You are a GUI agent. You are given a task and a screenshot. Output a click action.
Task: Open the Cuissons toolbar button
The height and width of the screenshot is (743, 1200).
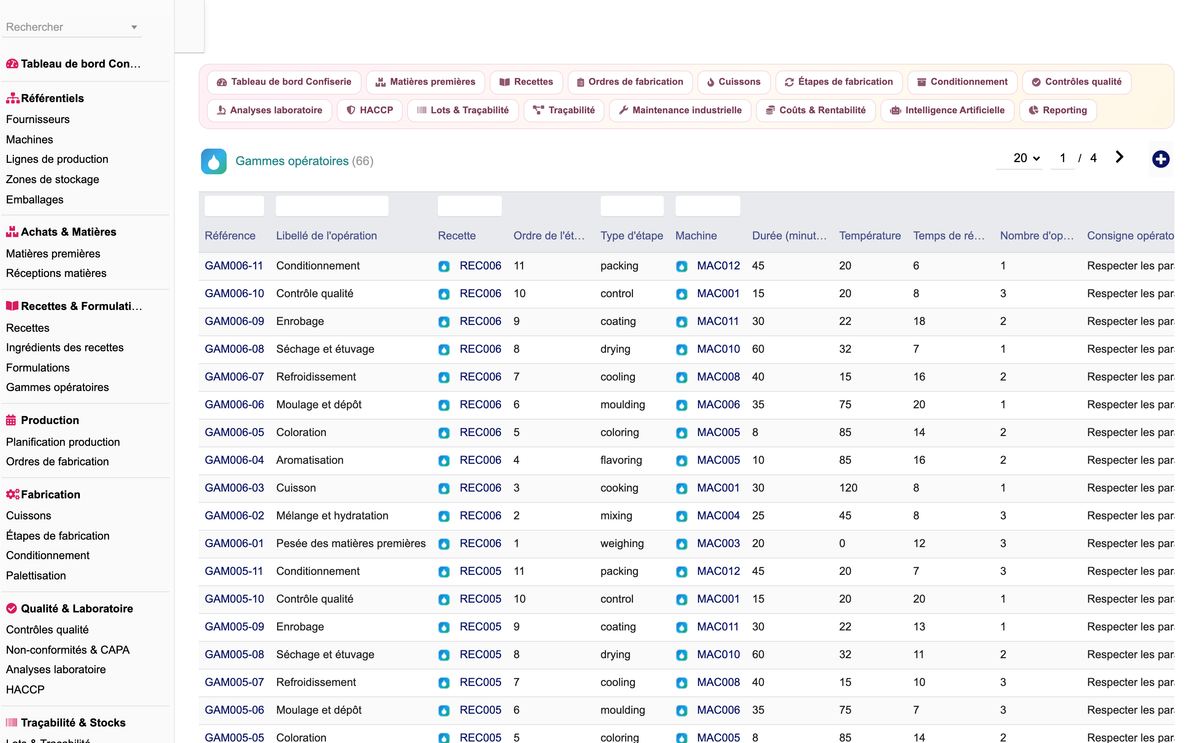click(x=733, y=82)
